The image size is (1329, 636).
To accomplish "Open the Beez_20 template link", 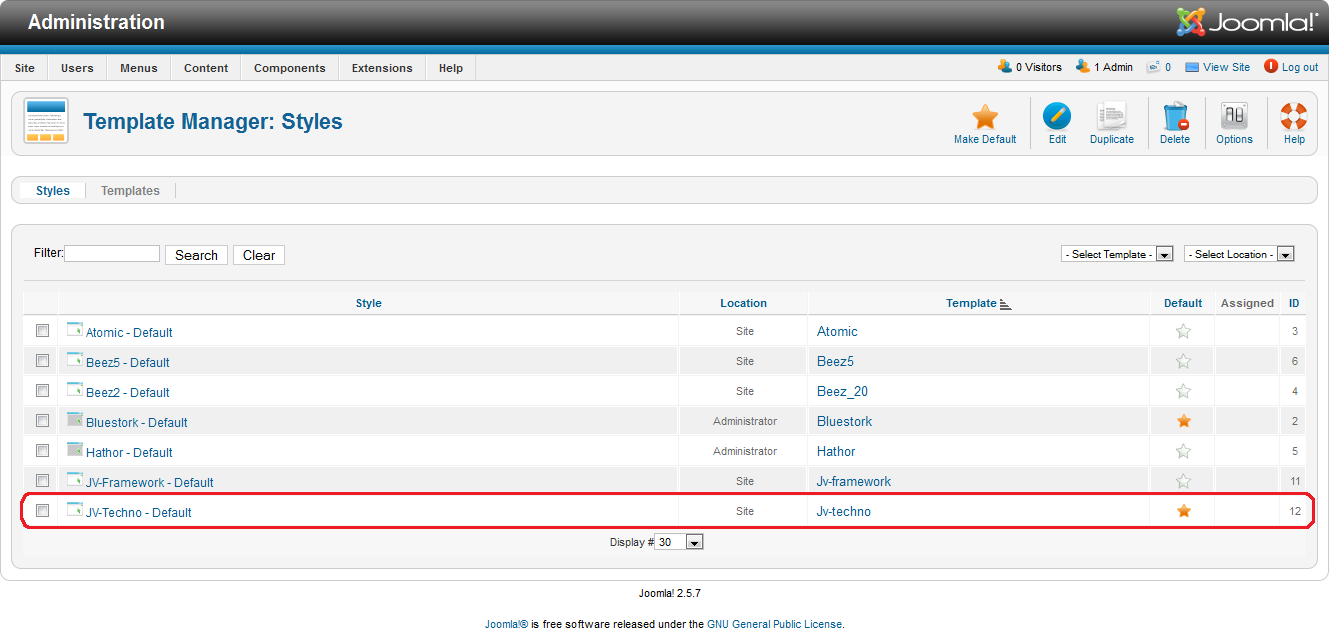I will click(x=842, y=391).
